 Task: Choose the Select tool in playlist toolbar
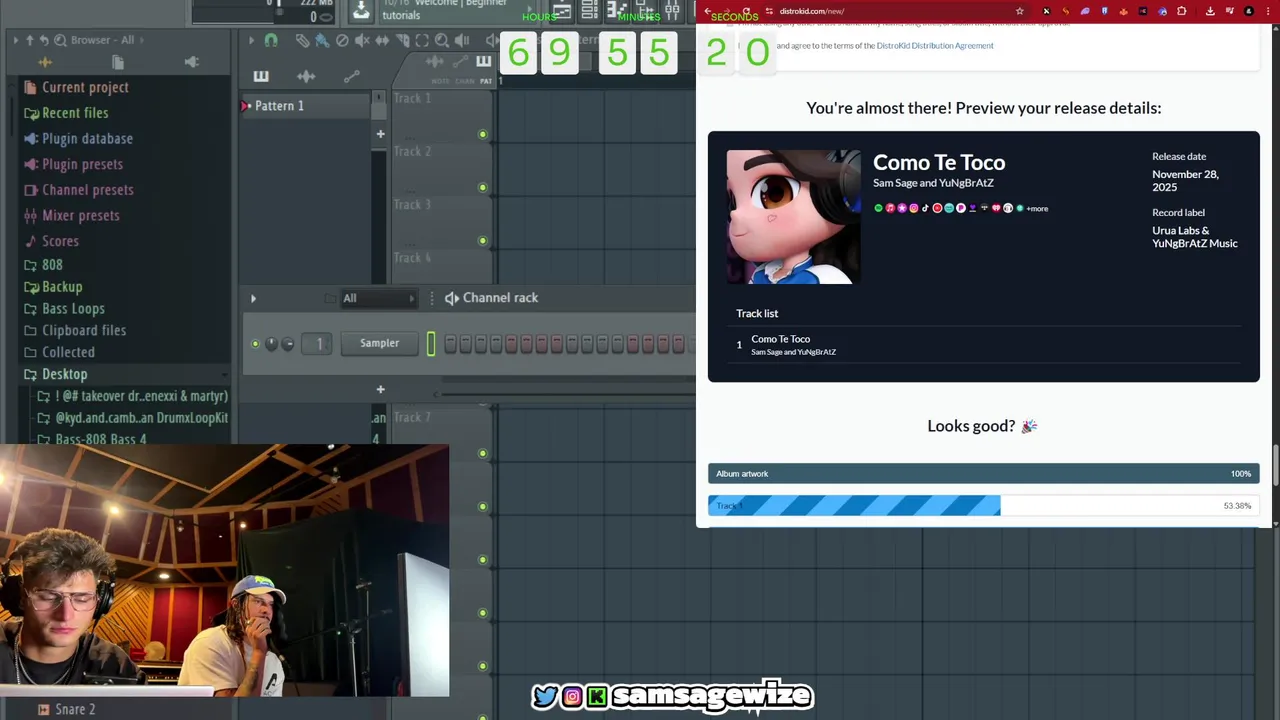click(x=422, y=40)
